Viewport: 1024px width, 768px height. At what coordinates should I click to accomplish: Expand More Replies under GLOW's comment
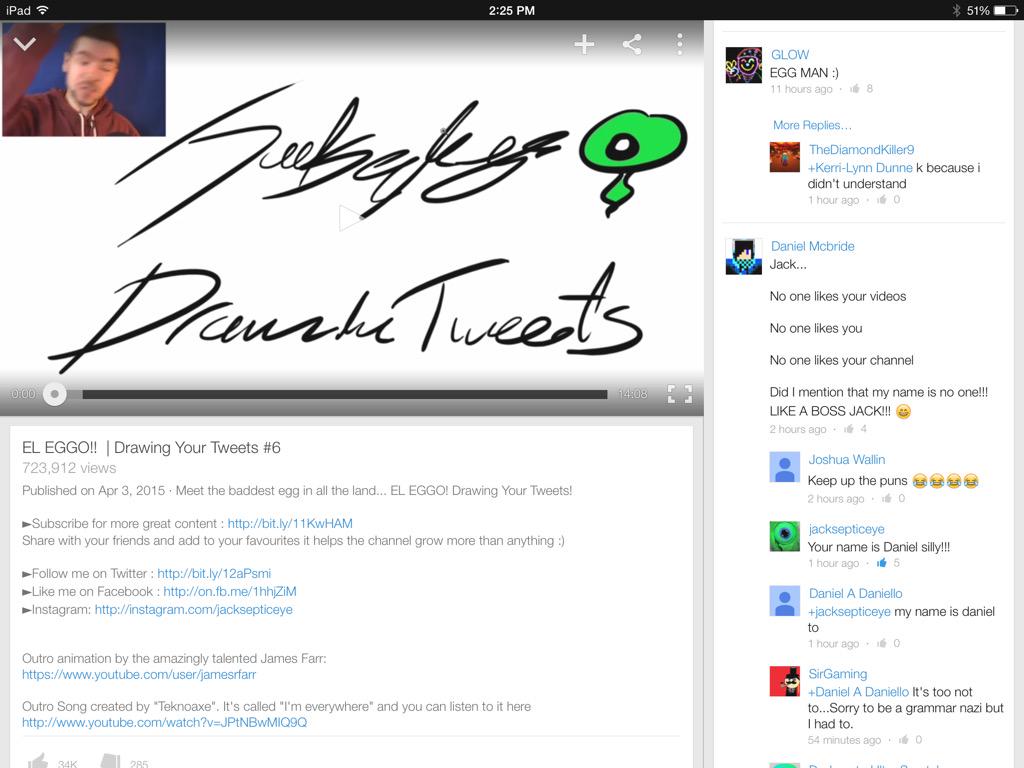[812, 125]
